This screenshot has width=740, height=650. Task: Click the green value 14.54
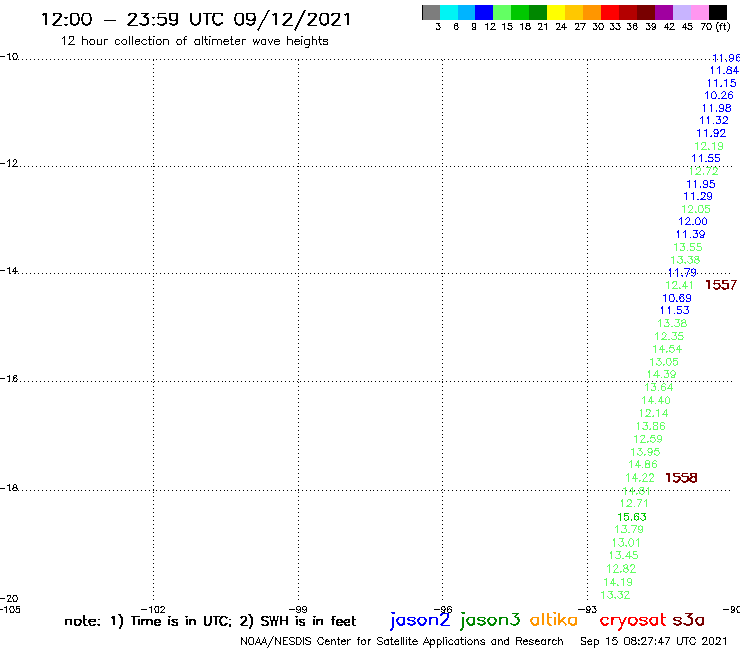pos(667,349)
